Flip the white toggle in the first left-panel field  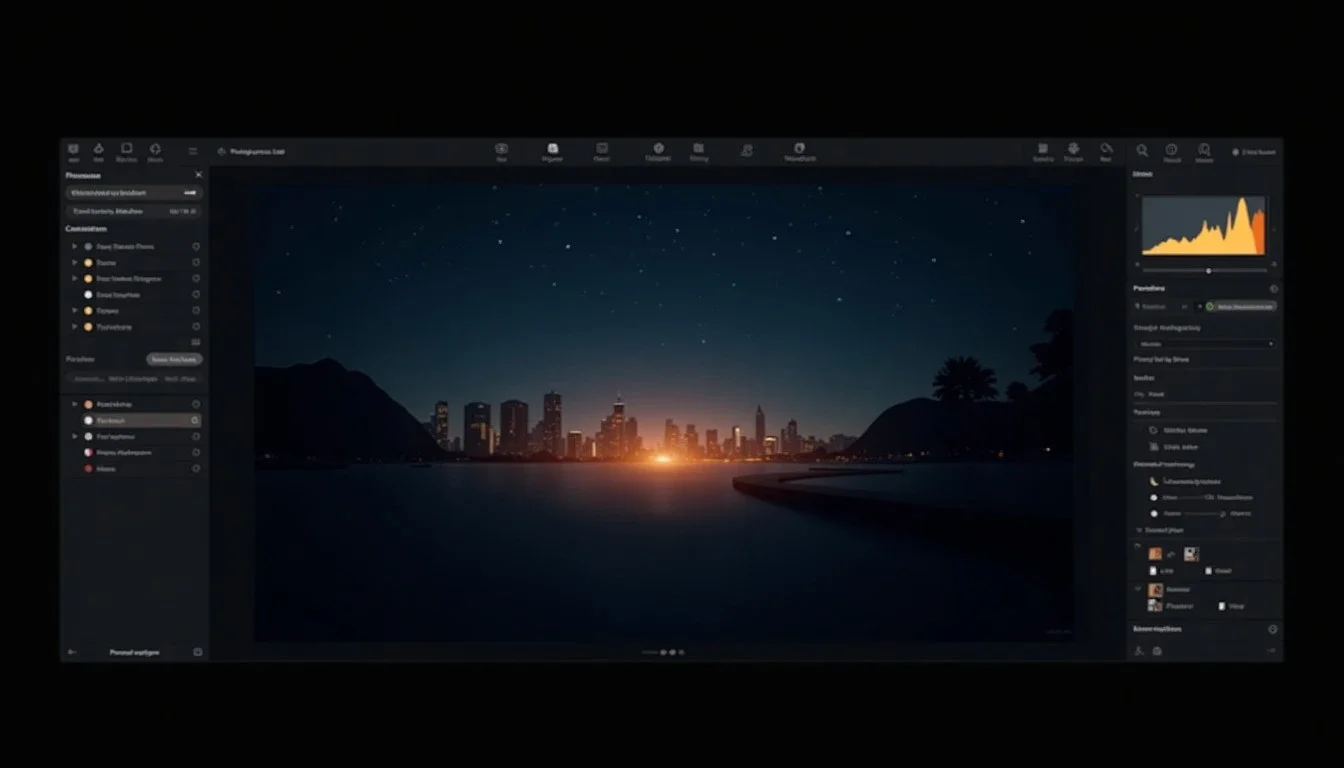(190, 192)
